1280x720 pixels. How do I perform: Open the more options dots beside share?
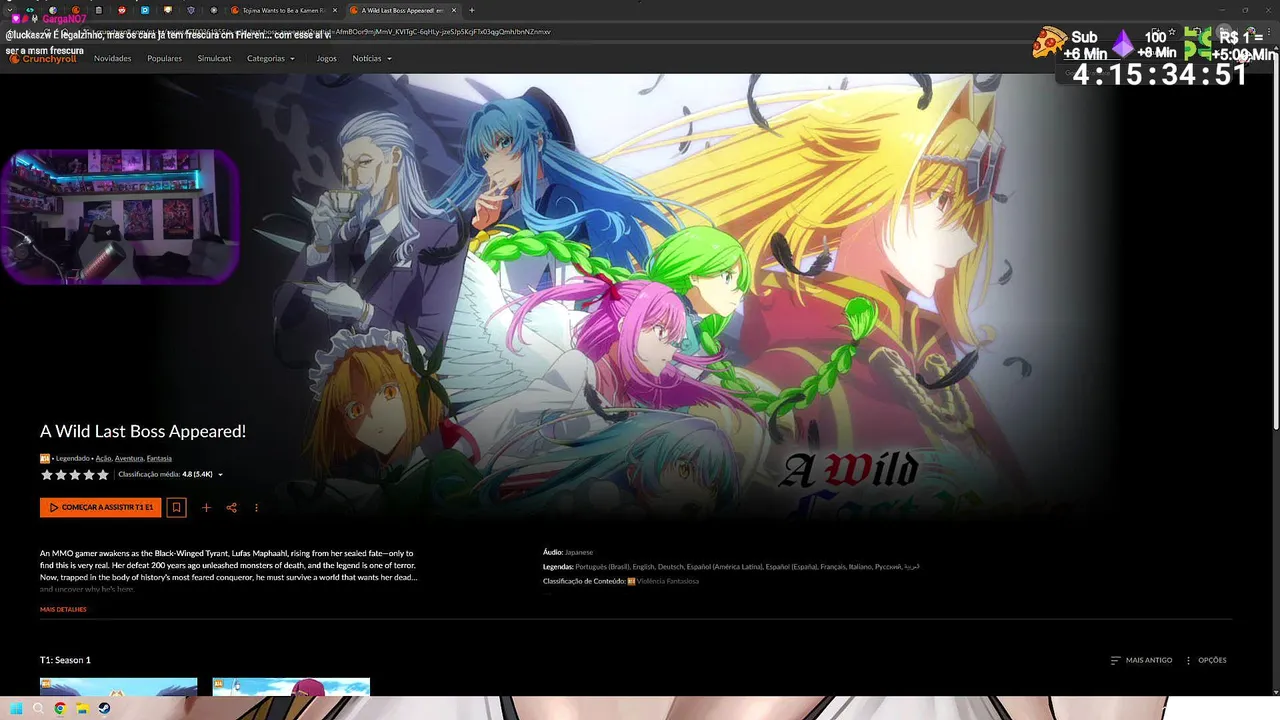[256, 507]
